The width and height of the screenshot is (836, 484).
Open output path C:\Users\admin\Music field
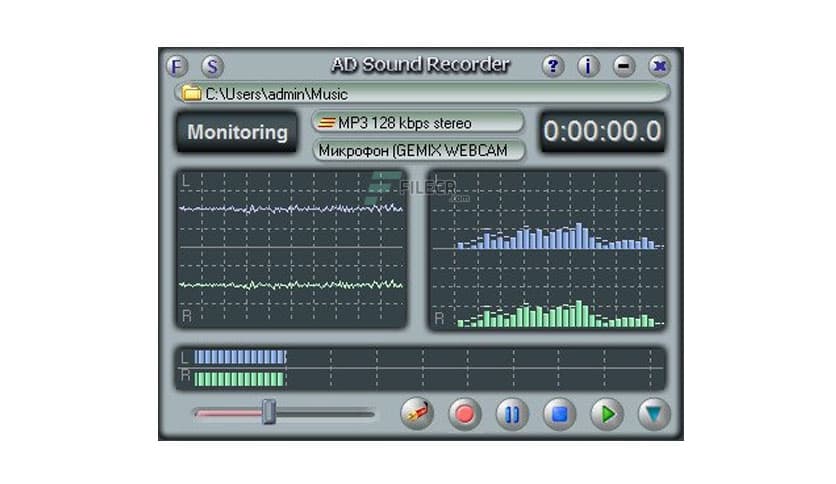pyautogui.click(x=422, y=93)
